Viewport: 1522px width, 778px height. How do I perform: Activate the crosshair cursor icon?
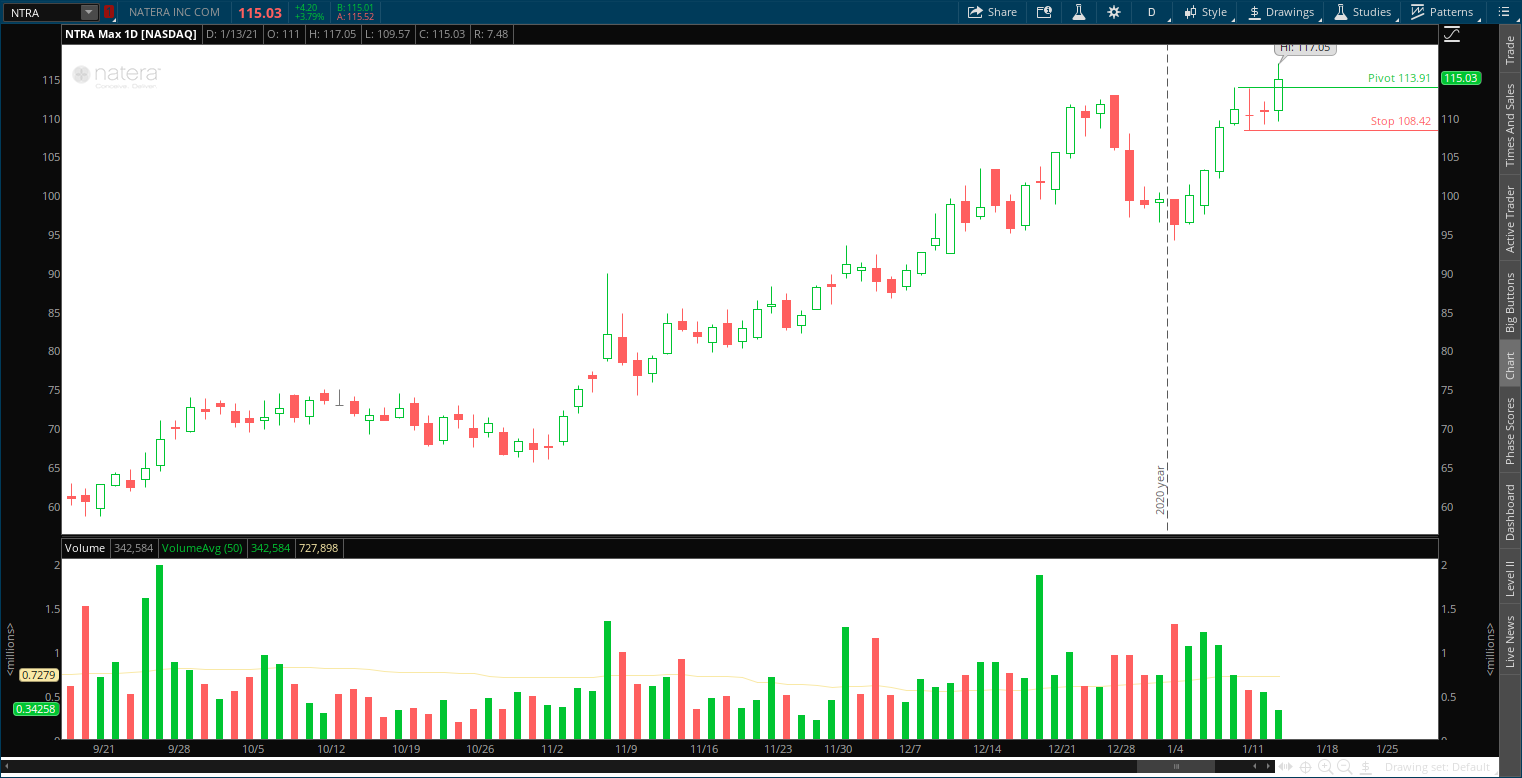pos(1306,767)
